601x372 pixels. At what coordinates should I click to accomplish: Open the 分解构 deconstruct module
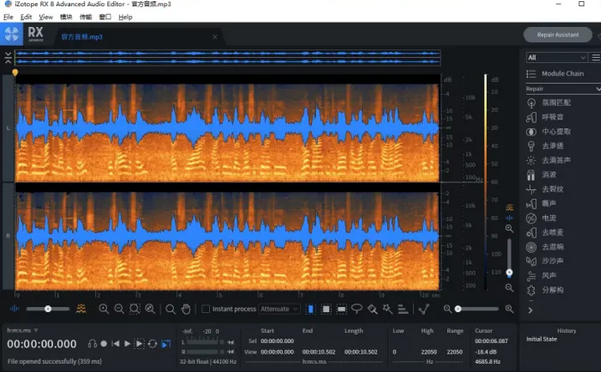(x=545, y=290)
